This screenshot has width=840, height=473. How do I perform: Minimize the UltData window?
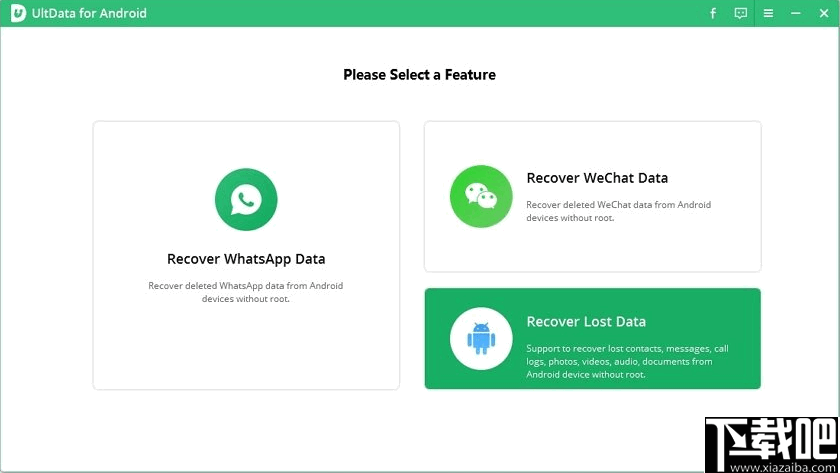tap(796, 13)
